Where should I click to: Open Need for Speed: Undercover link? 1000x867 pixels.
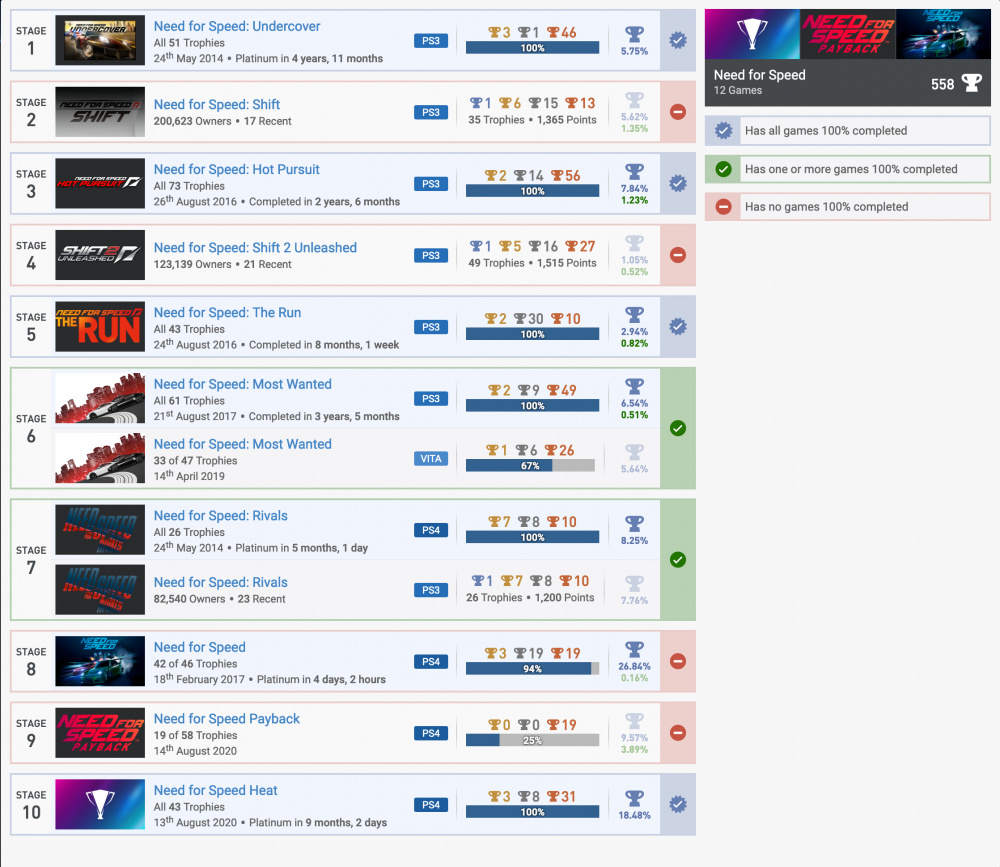(236, 26)
